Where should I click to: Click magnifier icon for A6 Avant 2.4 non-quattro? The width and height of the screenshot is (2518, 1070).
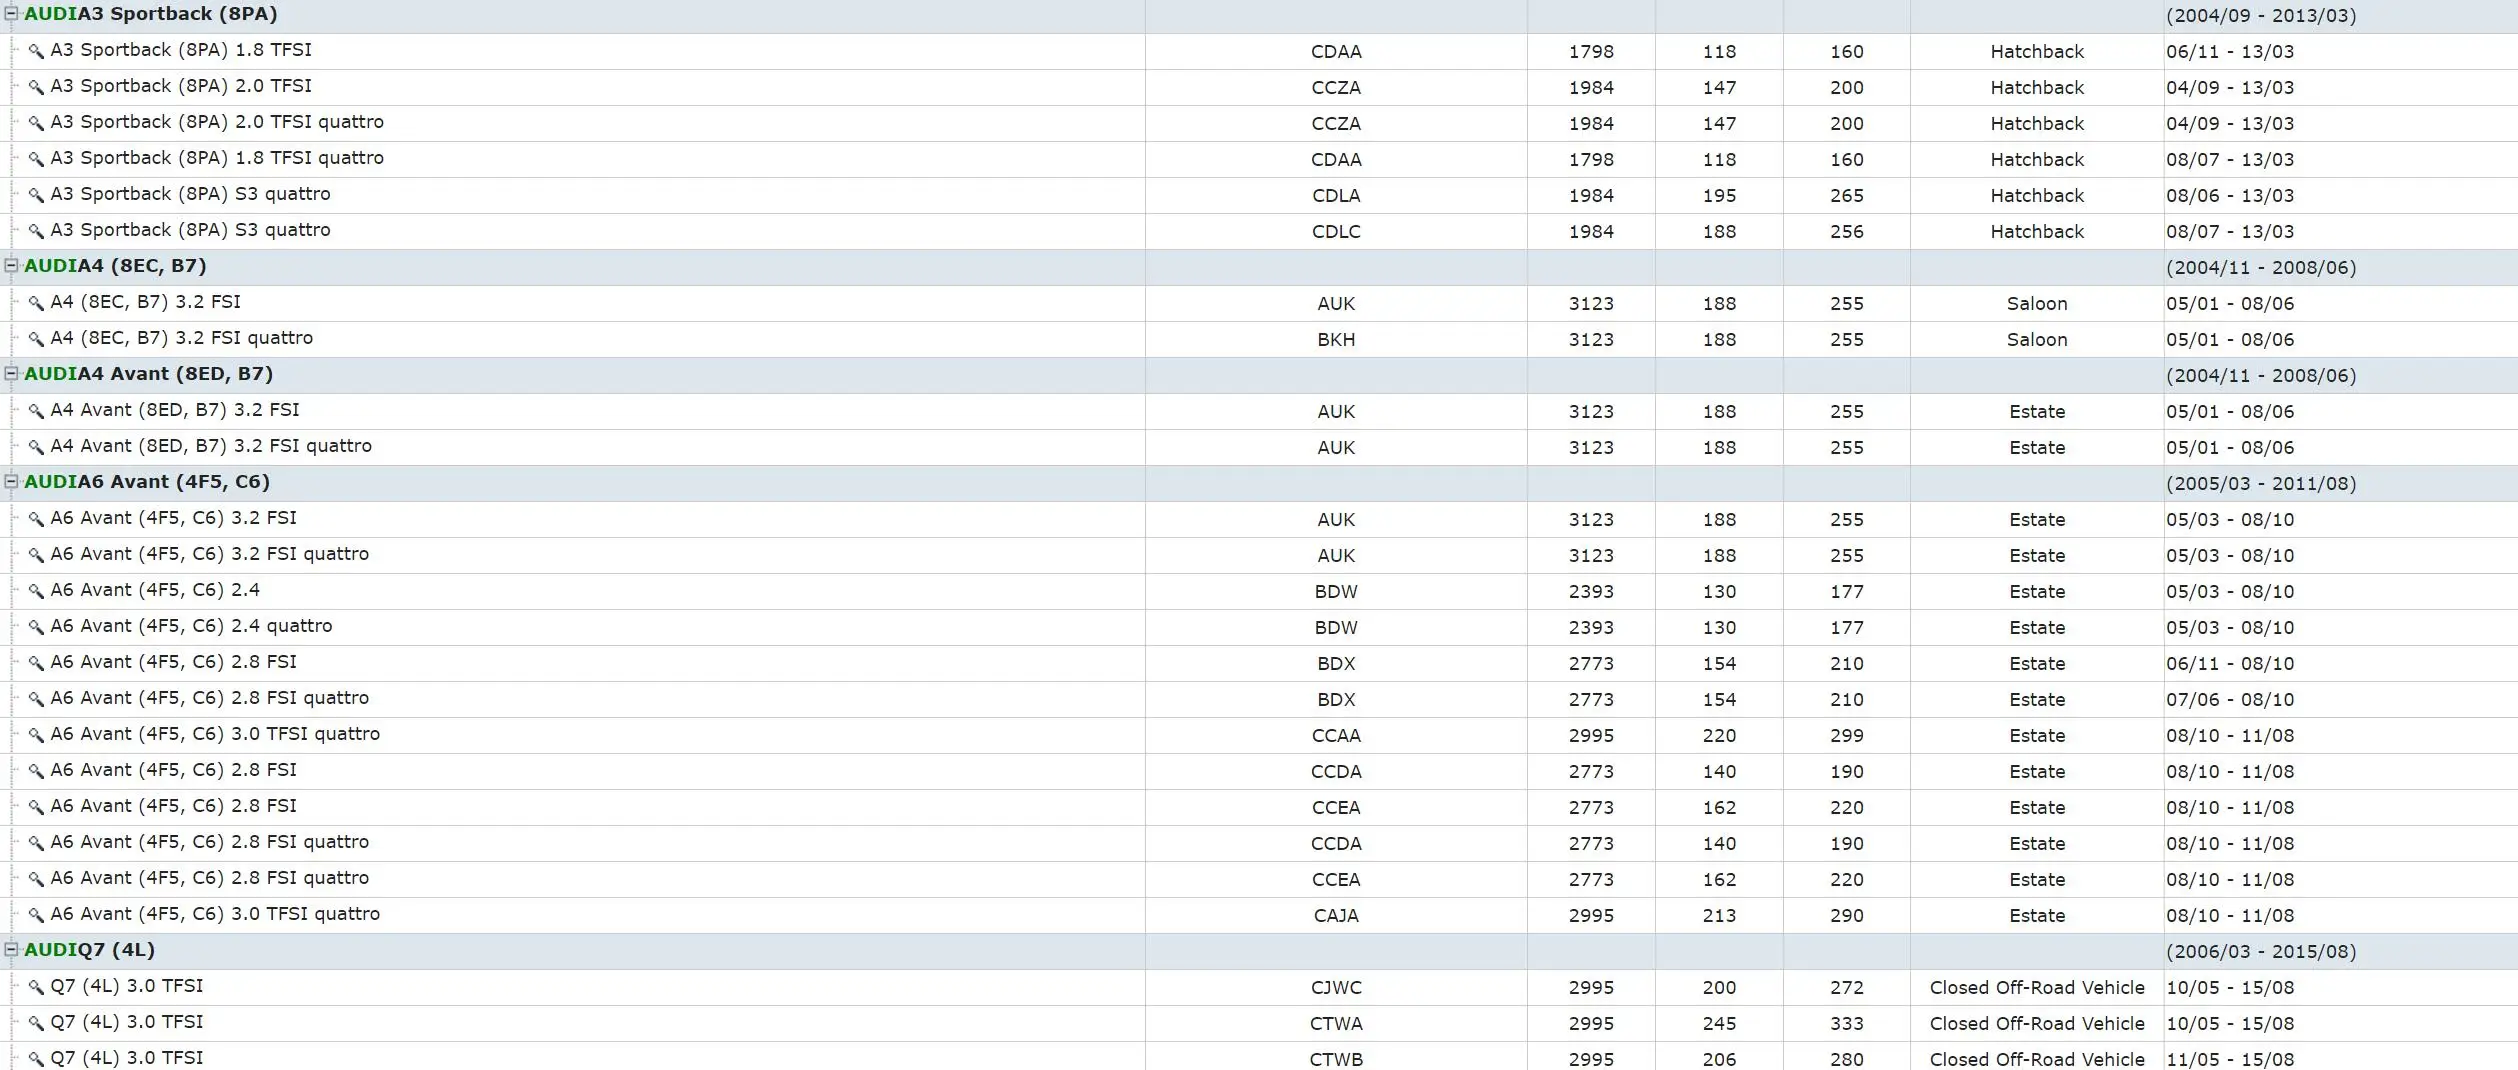click(36, 591)
